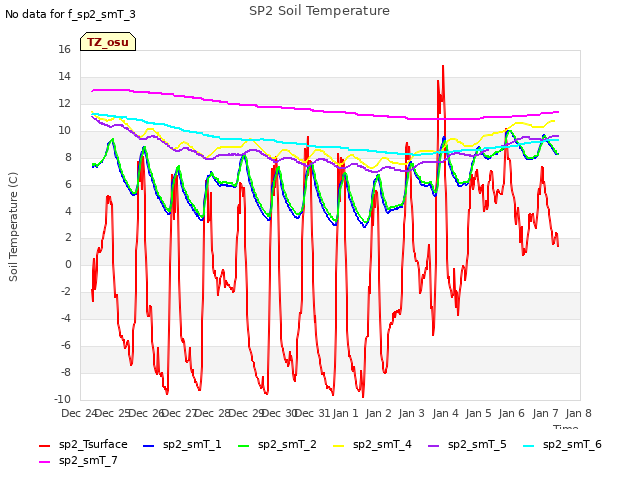Click the 0 y-axis tick label
Viewport: 640px width, 480px height.
click(x=68, y=264)
